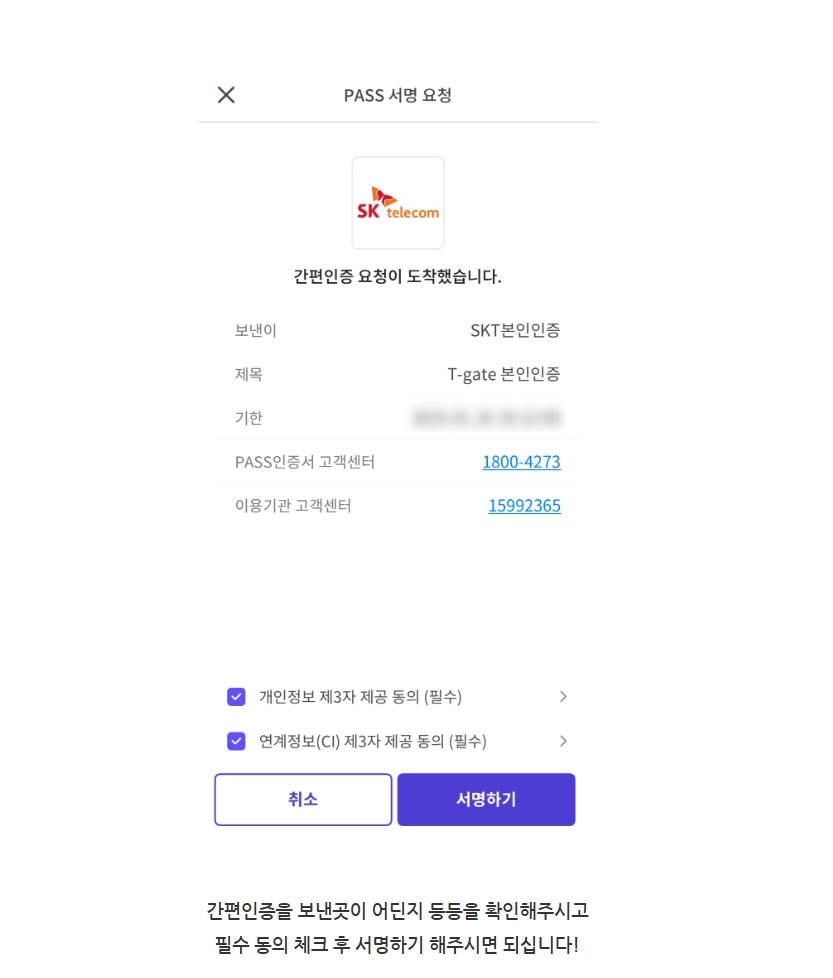The image size is (833, 978).
Task: Click the SKT본인인증 sender value
Action: 515,330
